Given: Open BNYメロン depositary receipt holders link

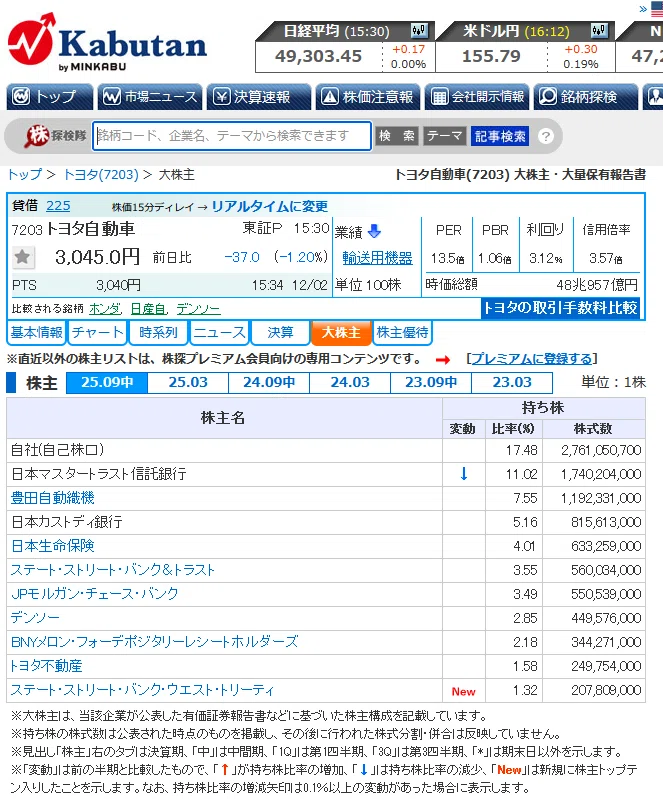Looking at the screenshot, I should (154, 642).
